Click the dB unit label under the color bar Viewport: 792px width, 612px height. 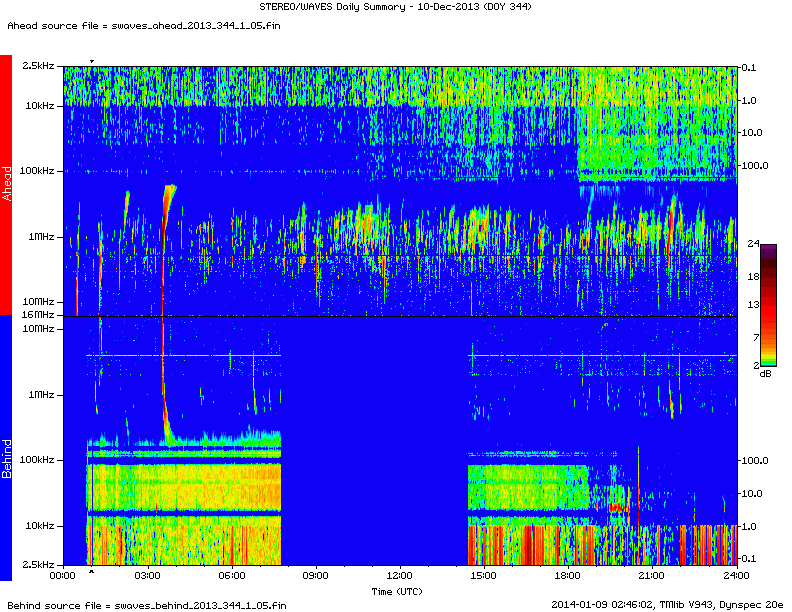pyautogui.click(x=765, y=373)
